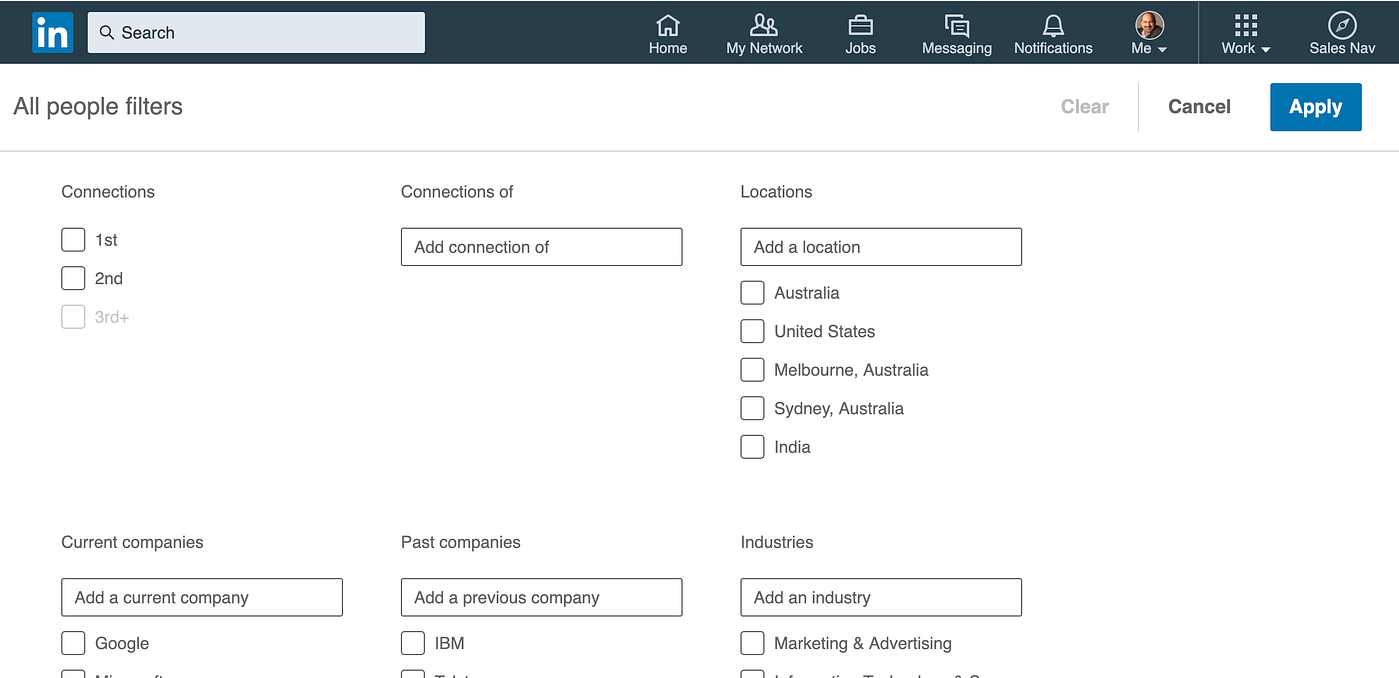Click the Current companies heading
This screenshot has height=678, width=1399.
point(132,542)
